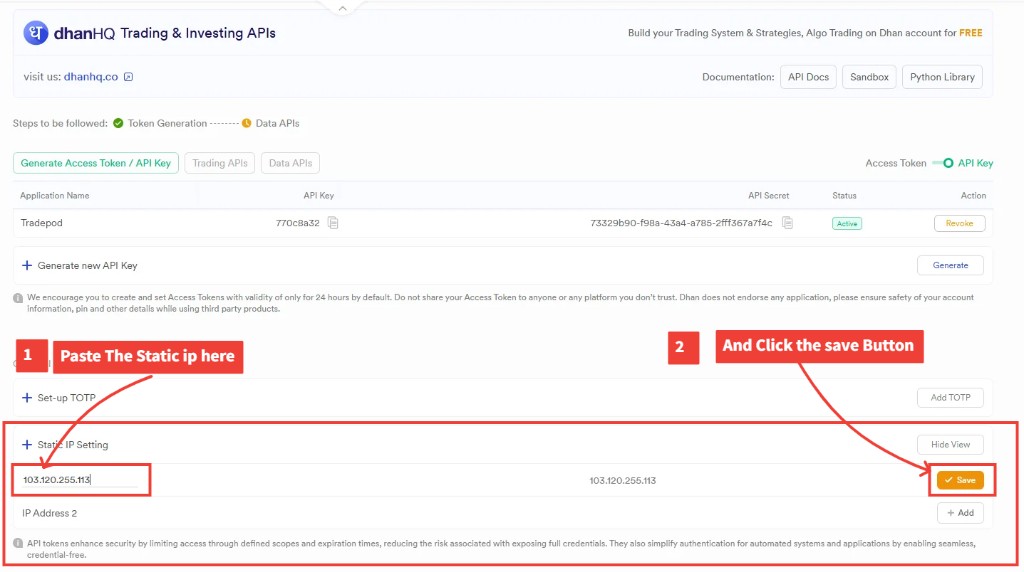Collapse the Static IP Setting plus icon
The image size is (1024, 572).
27,445
